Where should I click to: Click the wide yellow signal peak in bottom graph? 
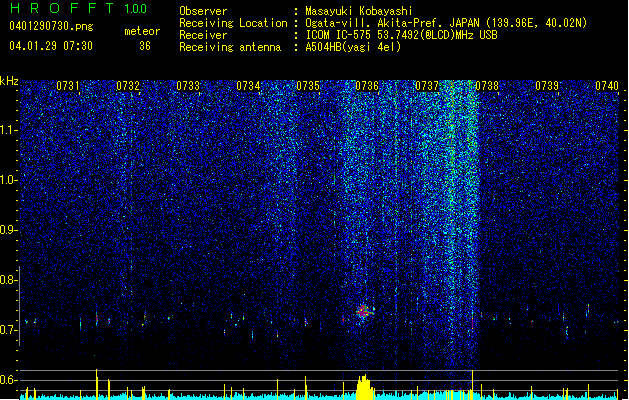[x=364, y=387]
